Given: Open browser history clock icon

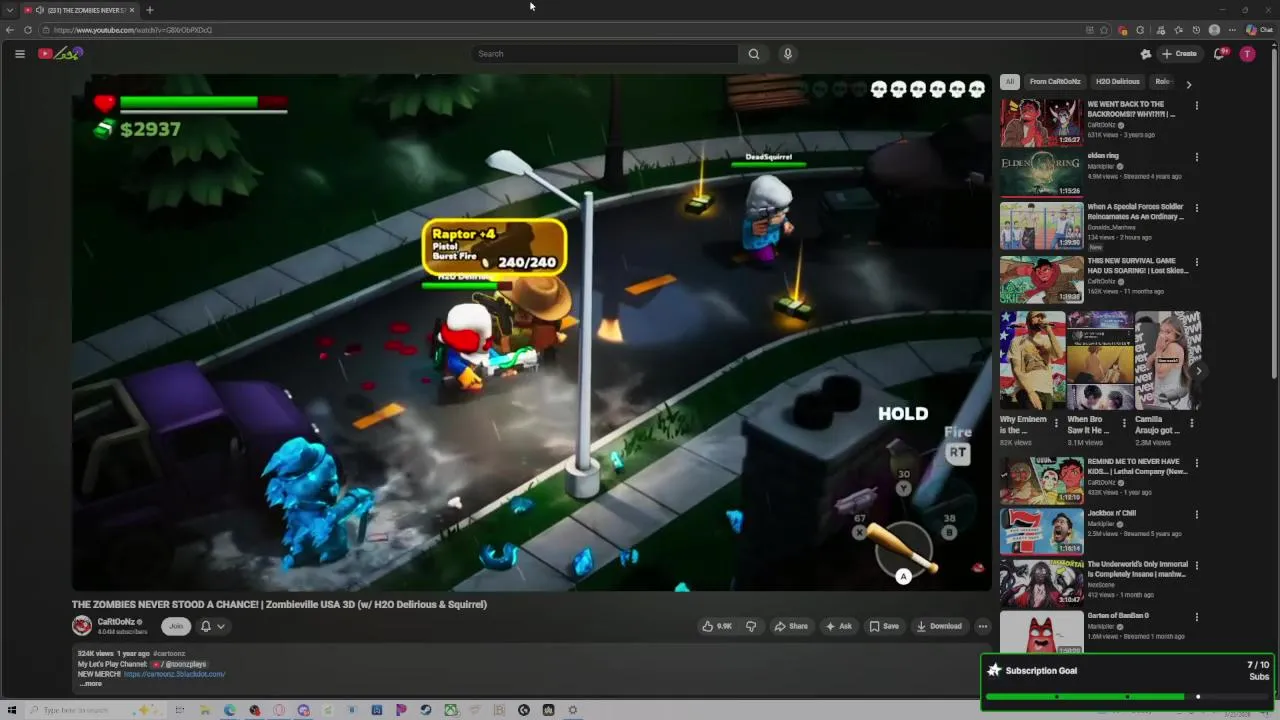Looking at the screenshot, I should coord(1196,30).
